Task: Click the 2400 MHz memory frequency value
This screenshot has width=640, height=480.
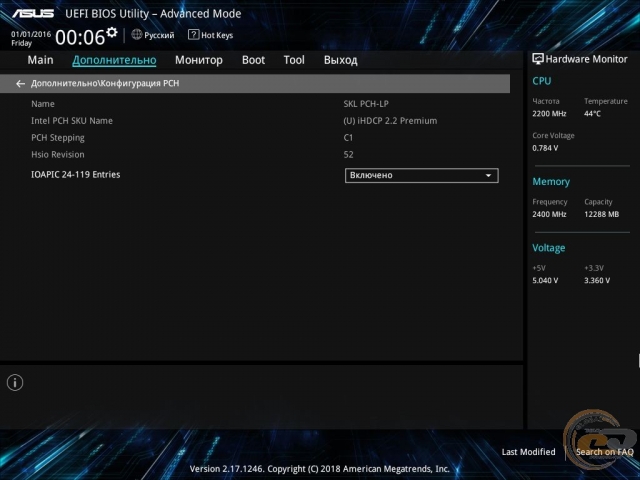Action: pyautogui.click(x=549, y=214)
